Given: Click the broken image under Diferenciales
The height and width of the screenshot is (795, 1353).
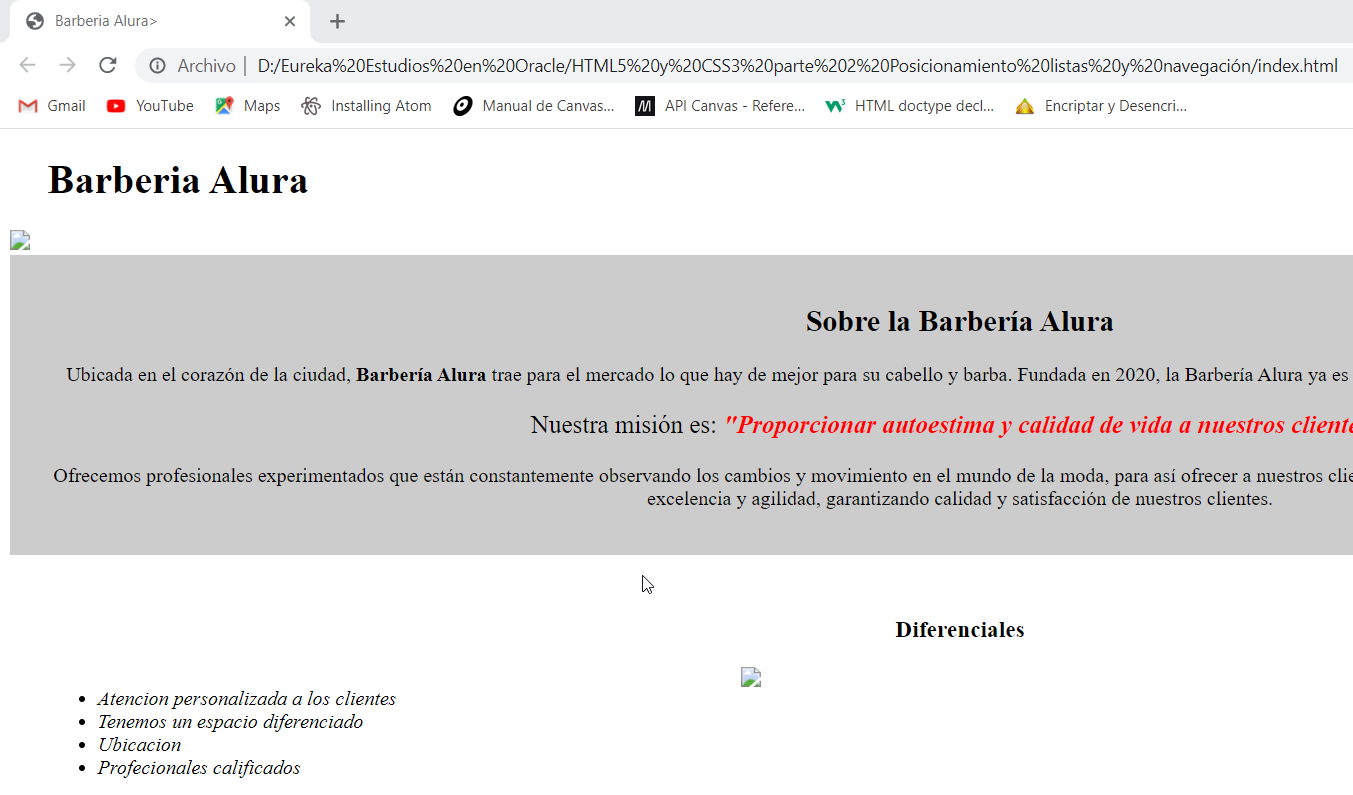Looking at the screenshot, I should tap(751, 677).
